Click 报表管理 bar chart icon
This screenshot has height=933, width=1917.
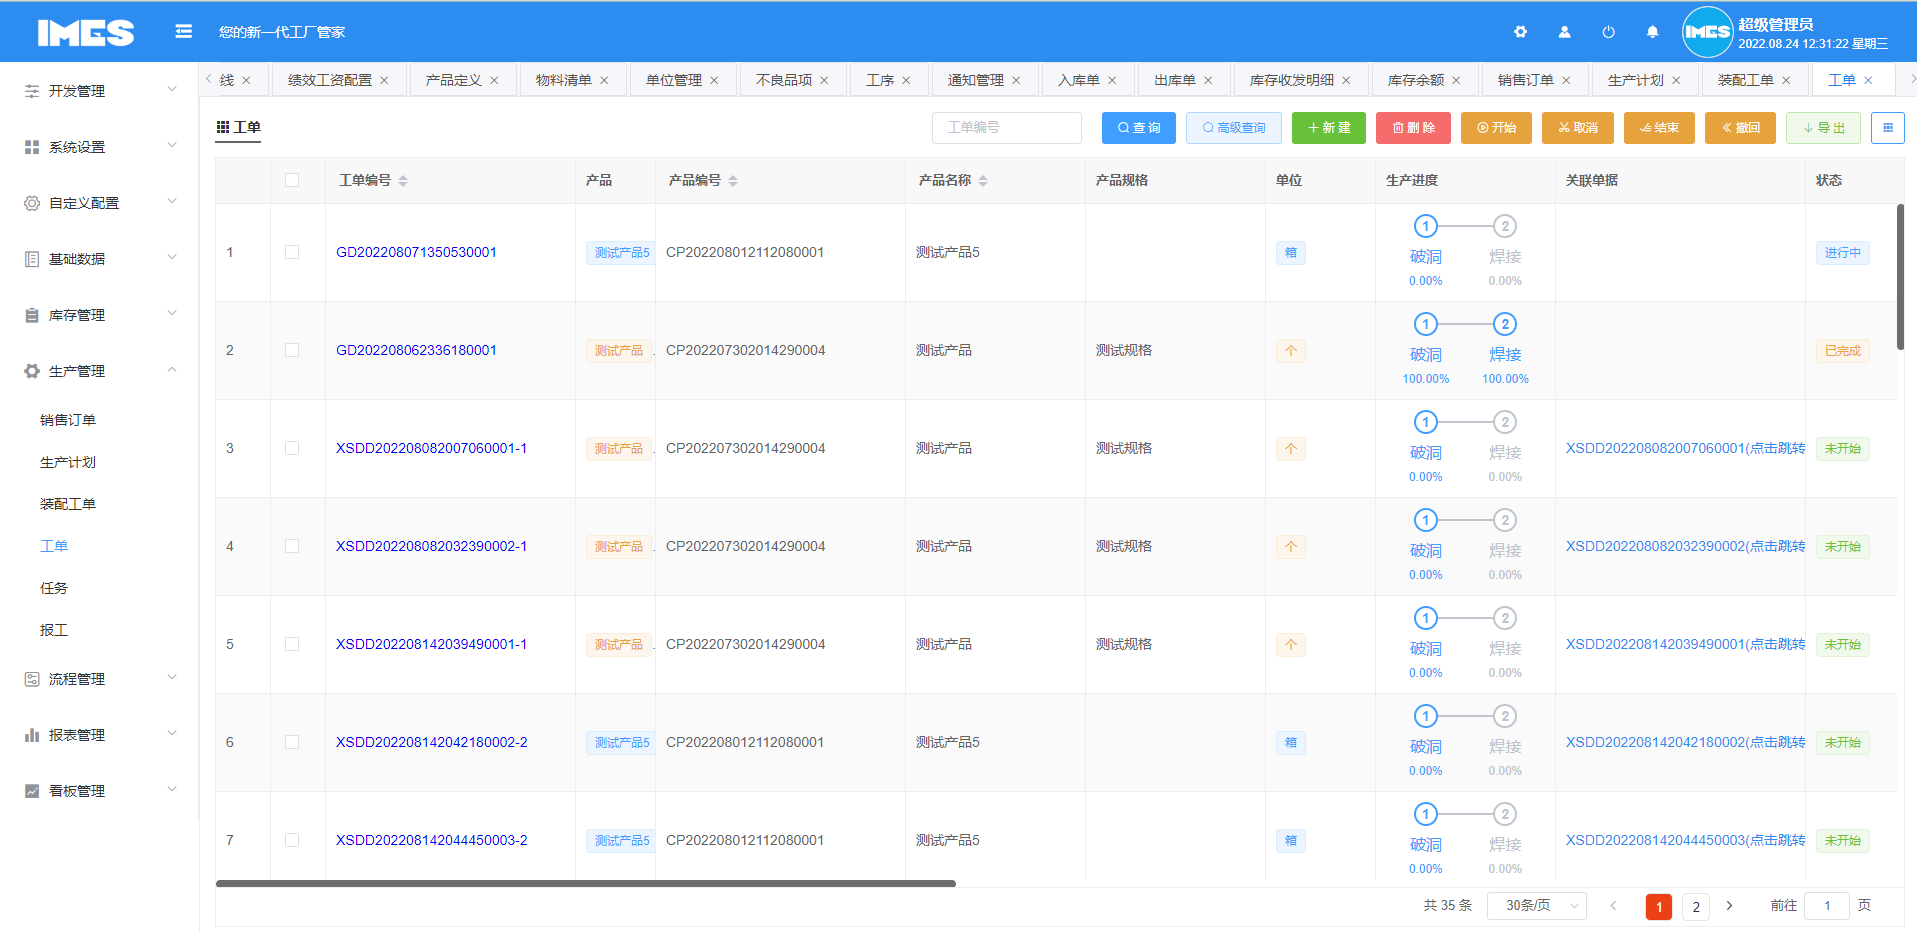coord(32,735)
